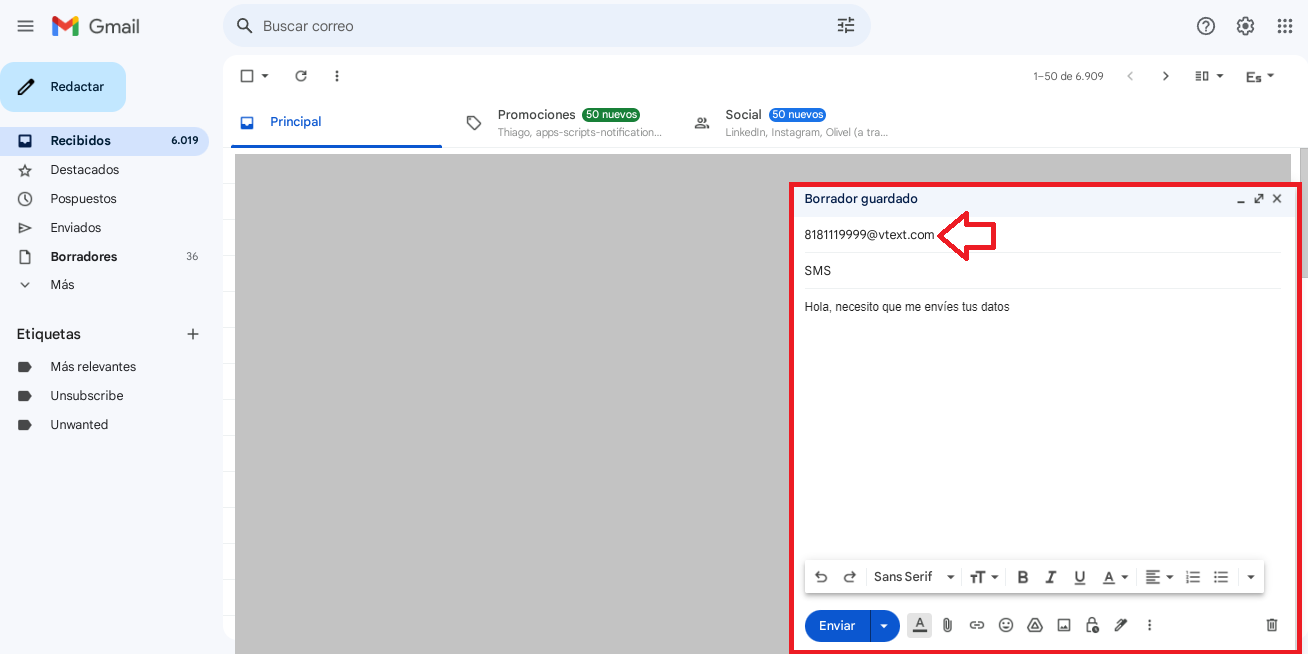Toggle bold formatting

(1022, 577)
